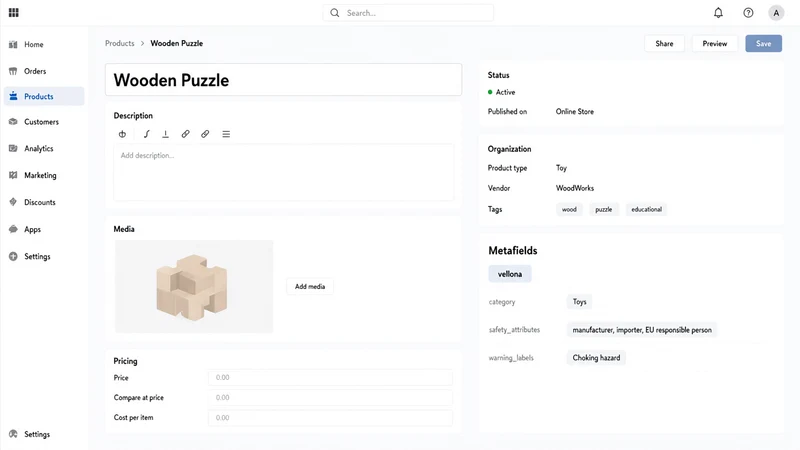The height and width of the screenshot is (450, 800).
Task: Click the Add media button
Action: click(x=310, y=286)
